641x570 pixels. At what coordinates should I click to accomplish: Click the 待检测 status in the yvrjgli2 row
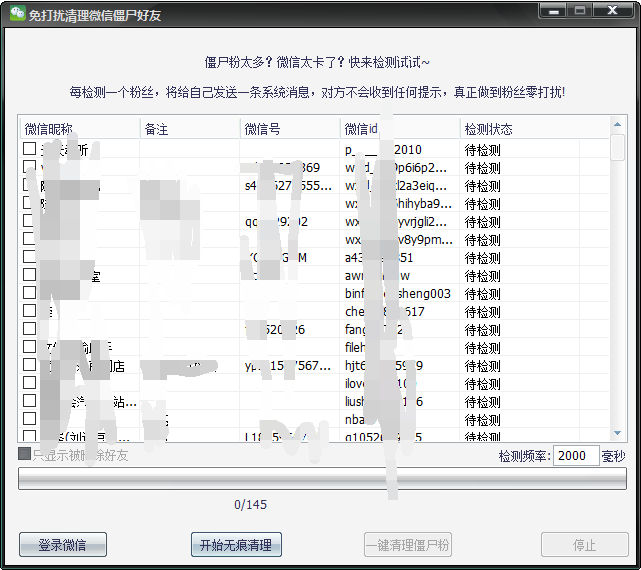pos(482,222)
